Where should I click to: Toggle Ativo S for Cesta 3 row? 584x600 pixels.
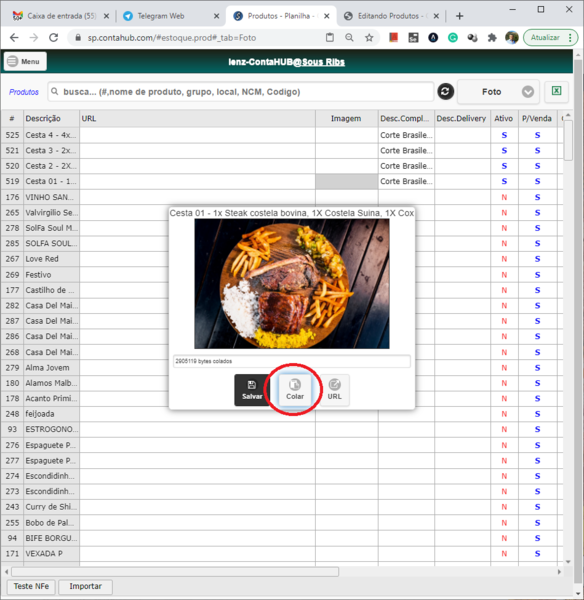click(504, 150)
